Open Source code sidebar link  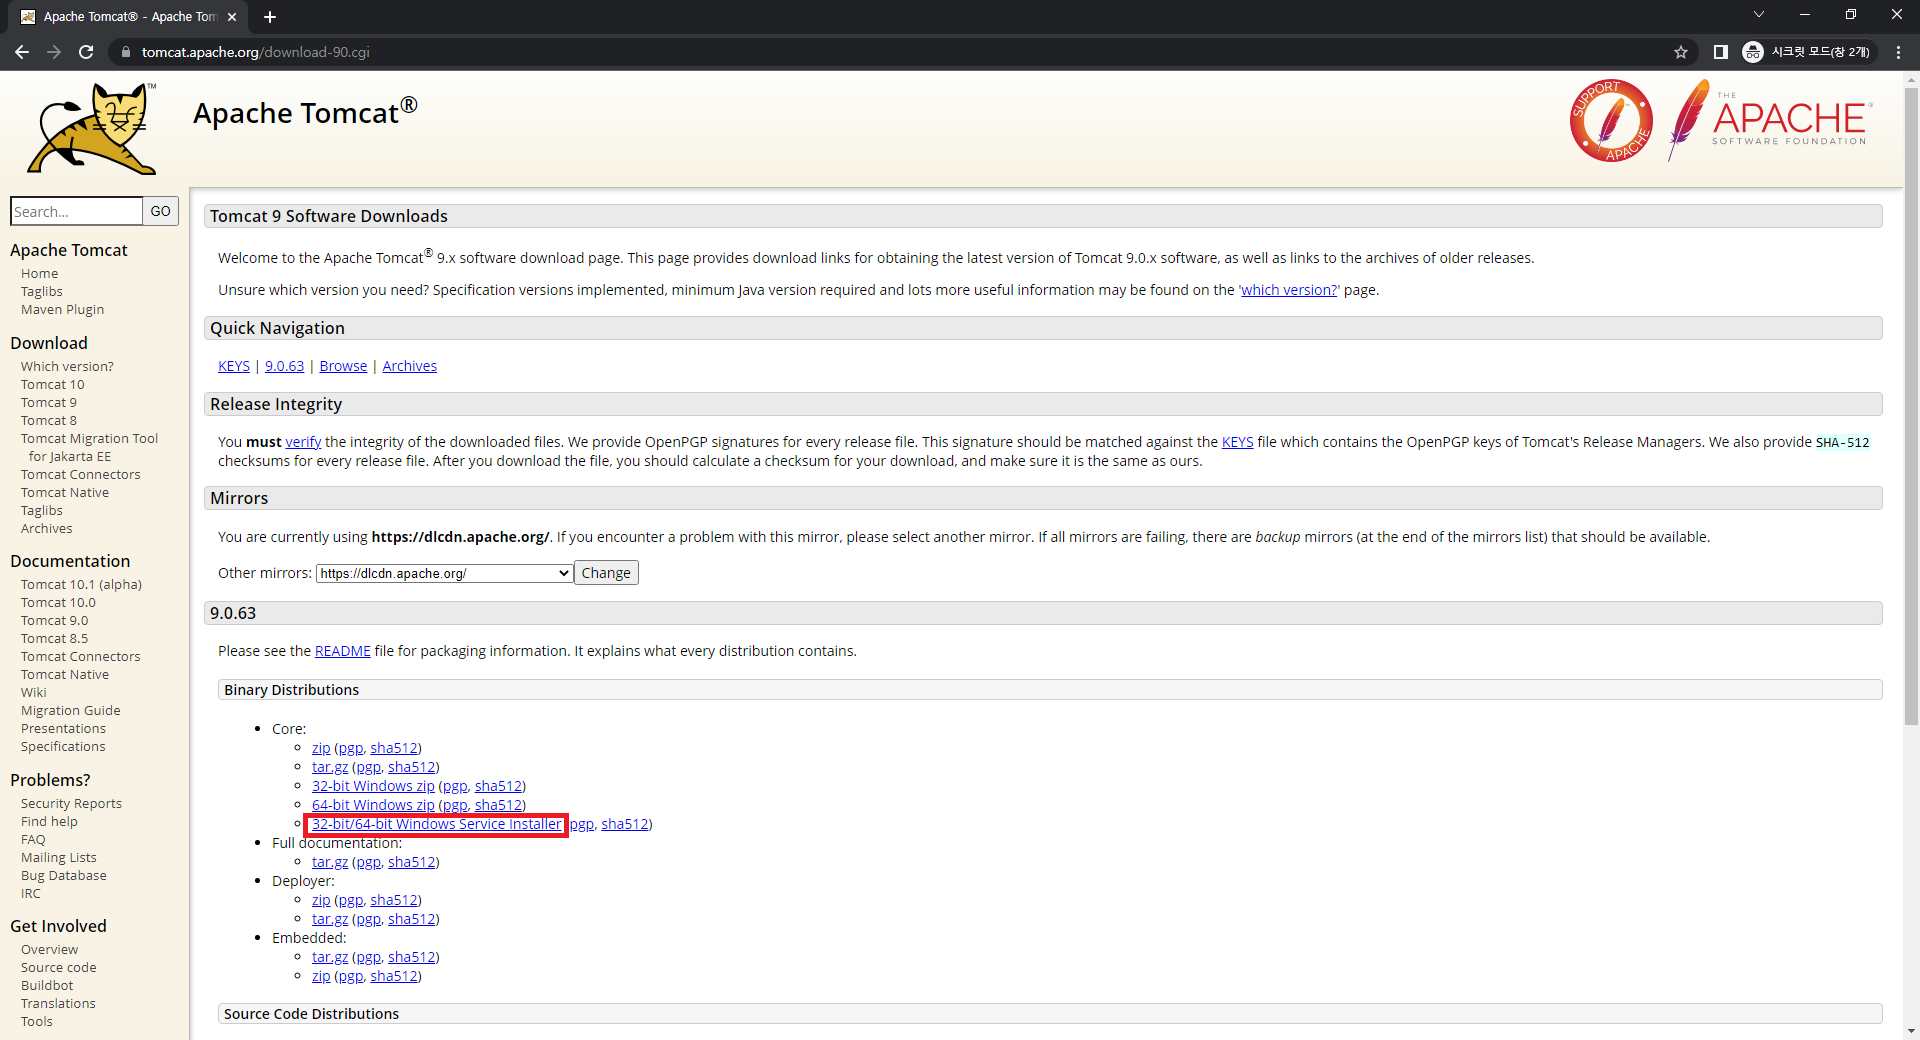click(x=58, y=968)
